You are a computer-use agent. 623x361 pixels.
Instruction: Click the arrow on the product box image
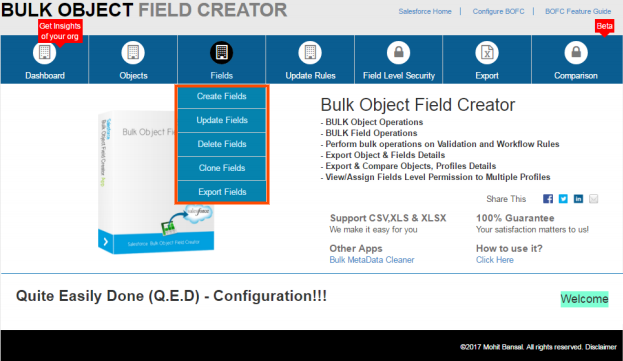(x=105, y=241)
